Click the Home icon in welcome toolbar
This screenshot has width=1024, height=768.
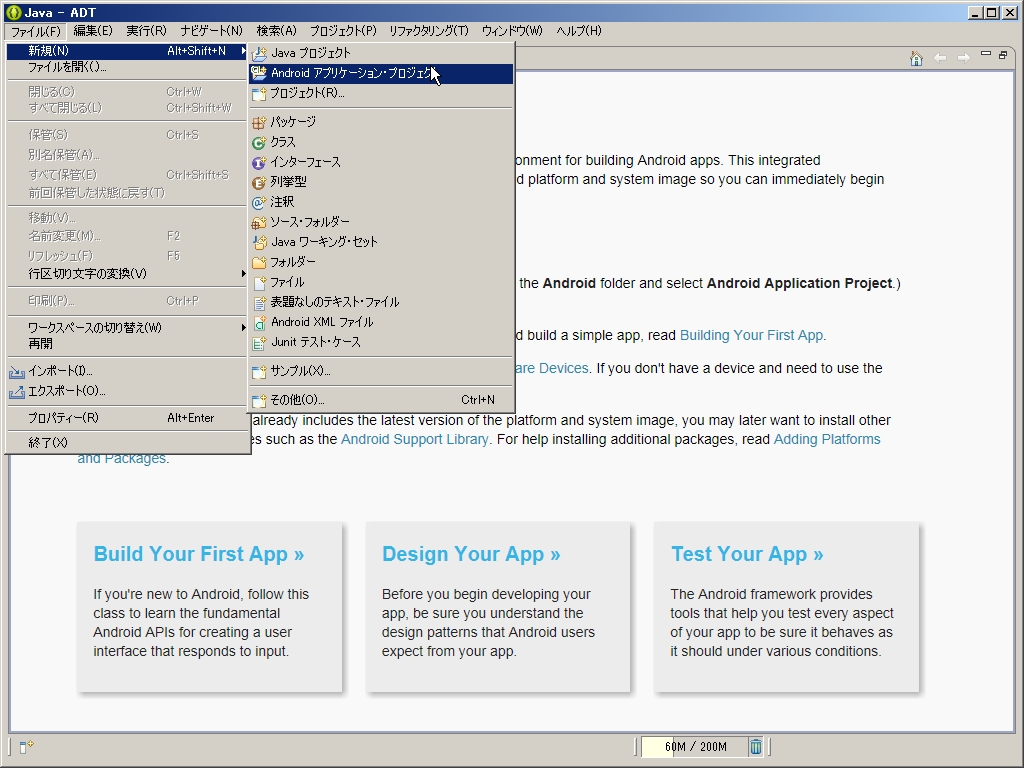(916, 59)
